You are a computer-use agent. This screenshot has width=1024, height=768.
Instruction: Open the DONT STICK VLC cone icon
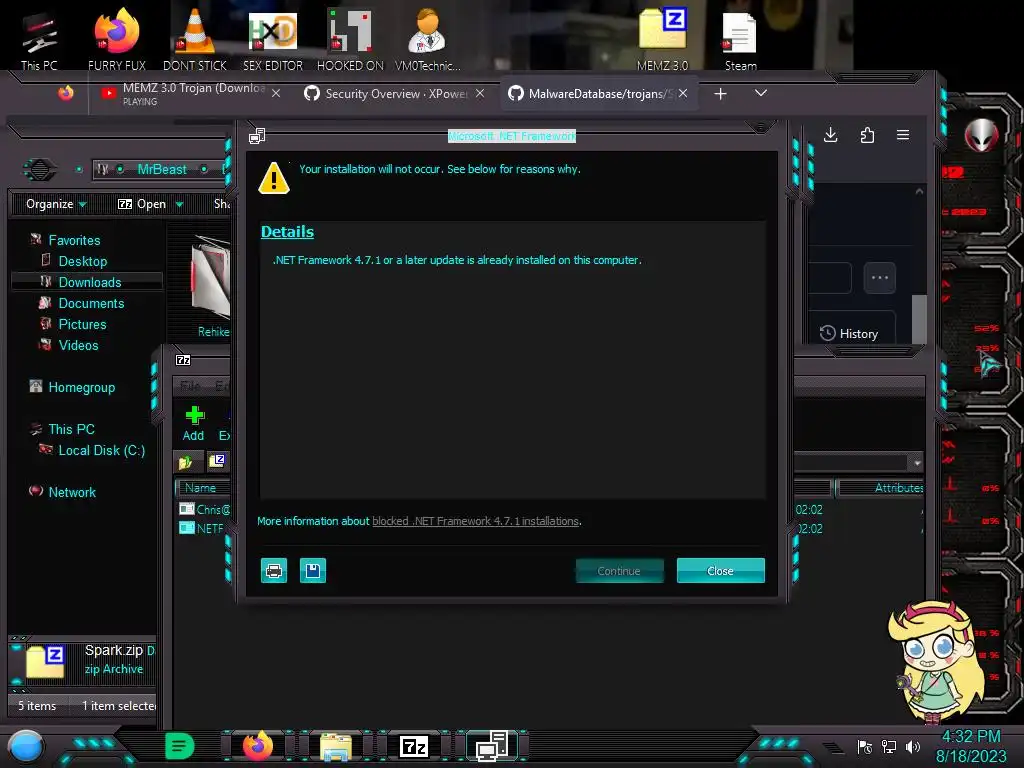coord(195,39)
